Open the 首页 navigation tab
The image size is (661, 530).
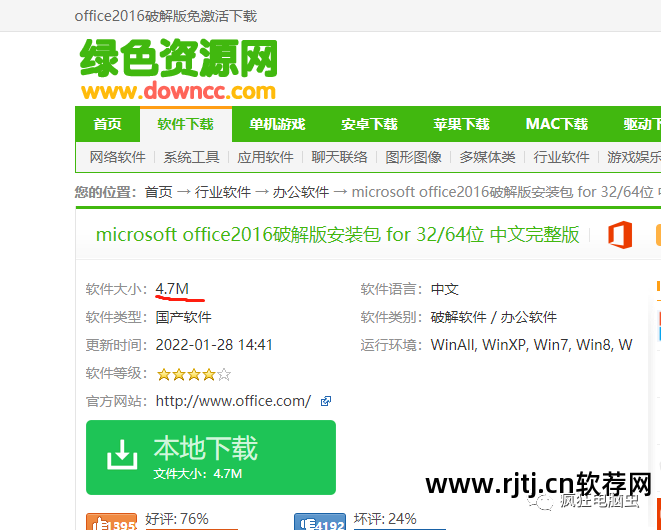pyautogui.click(x=107, y=124)
